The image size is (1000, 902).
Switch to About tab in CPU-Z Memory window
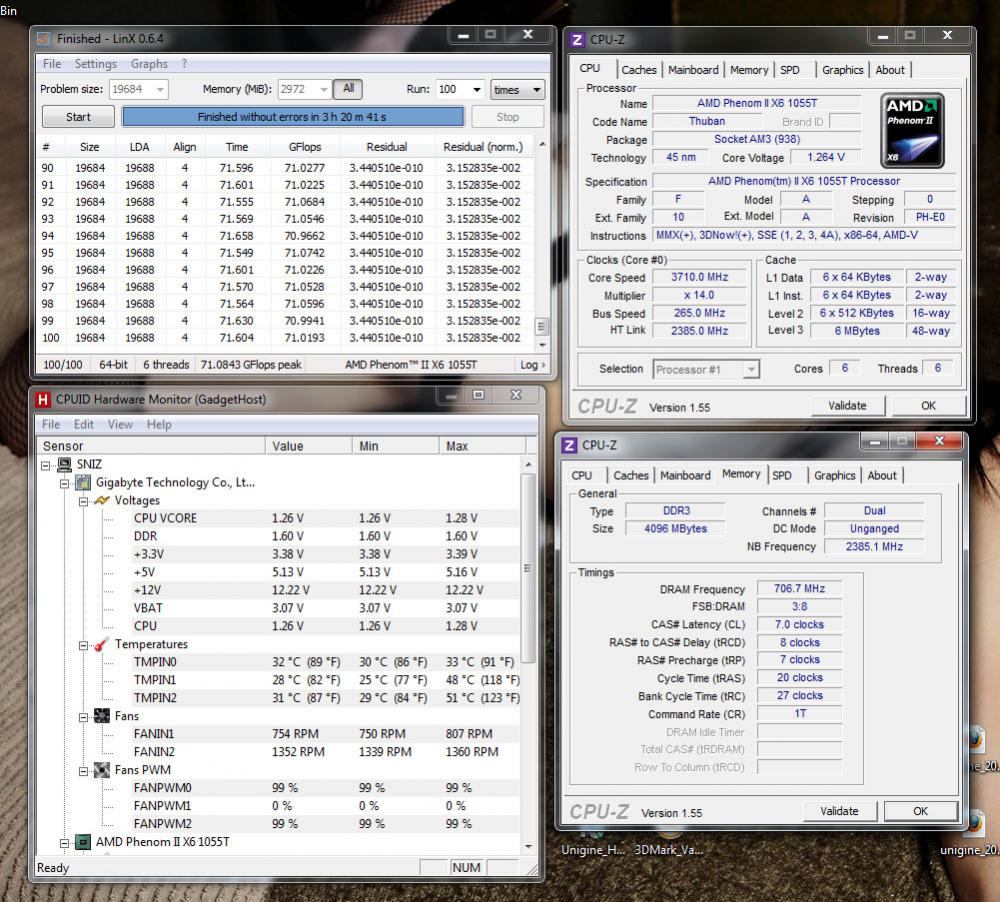coord(882,476)
